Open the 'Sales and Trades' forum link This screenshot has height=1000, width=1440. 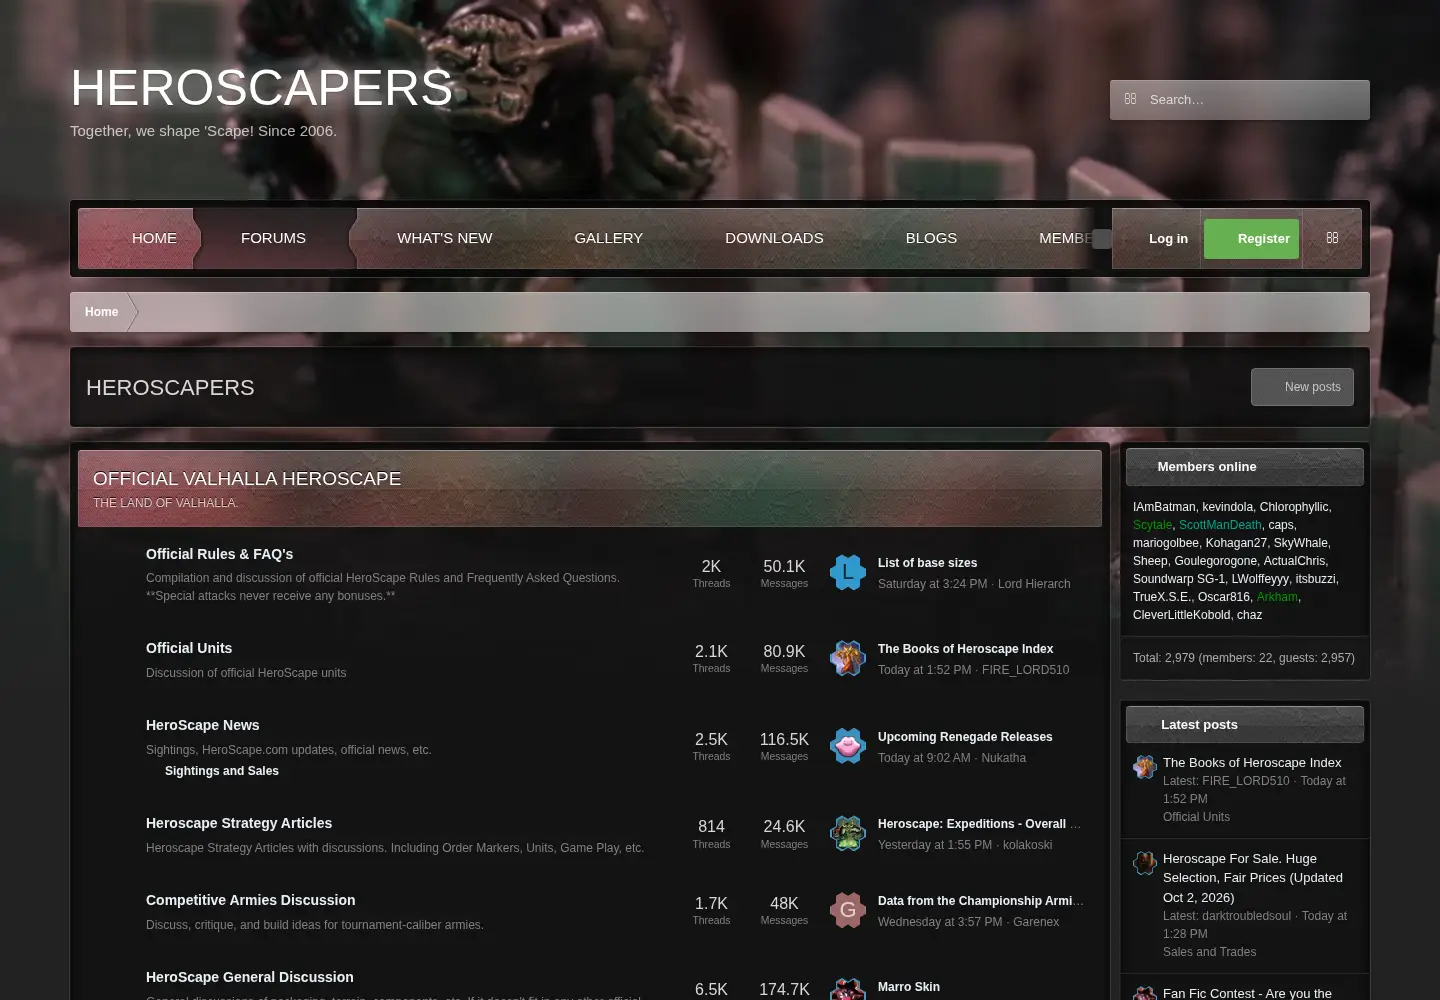(1209, 952)
